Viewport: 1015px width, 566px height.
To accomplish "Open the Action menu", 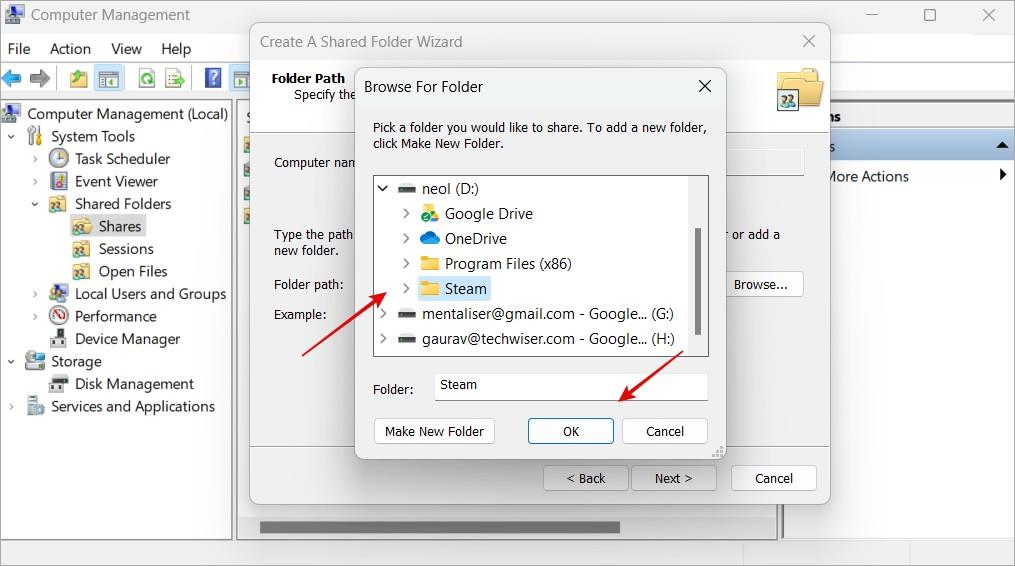I will (x=70, y=49).
